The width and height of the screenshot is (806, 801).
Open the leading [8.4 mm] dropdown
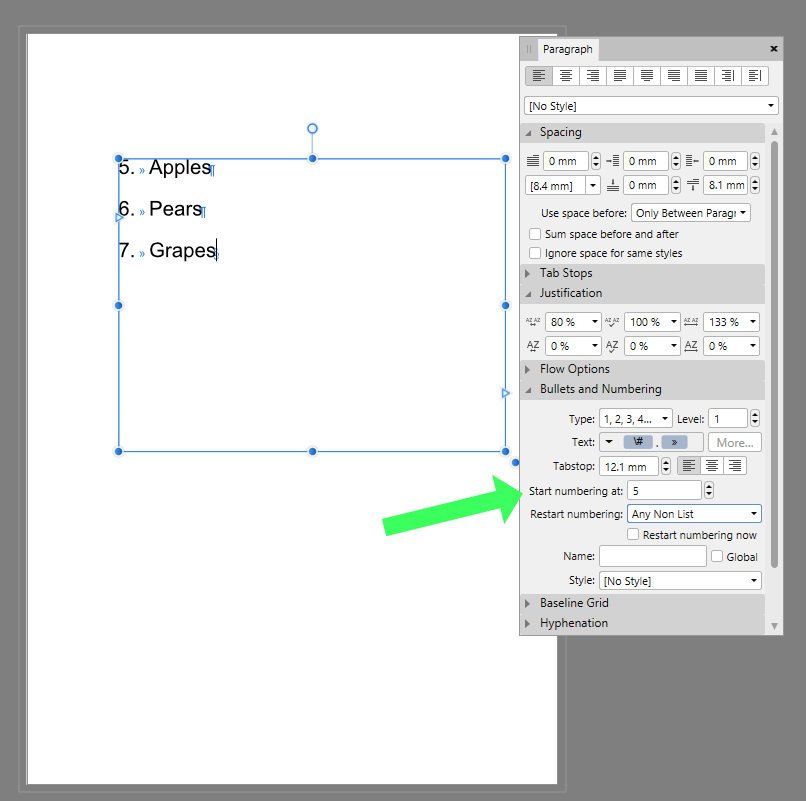click(x=593, y=185)
